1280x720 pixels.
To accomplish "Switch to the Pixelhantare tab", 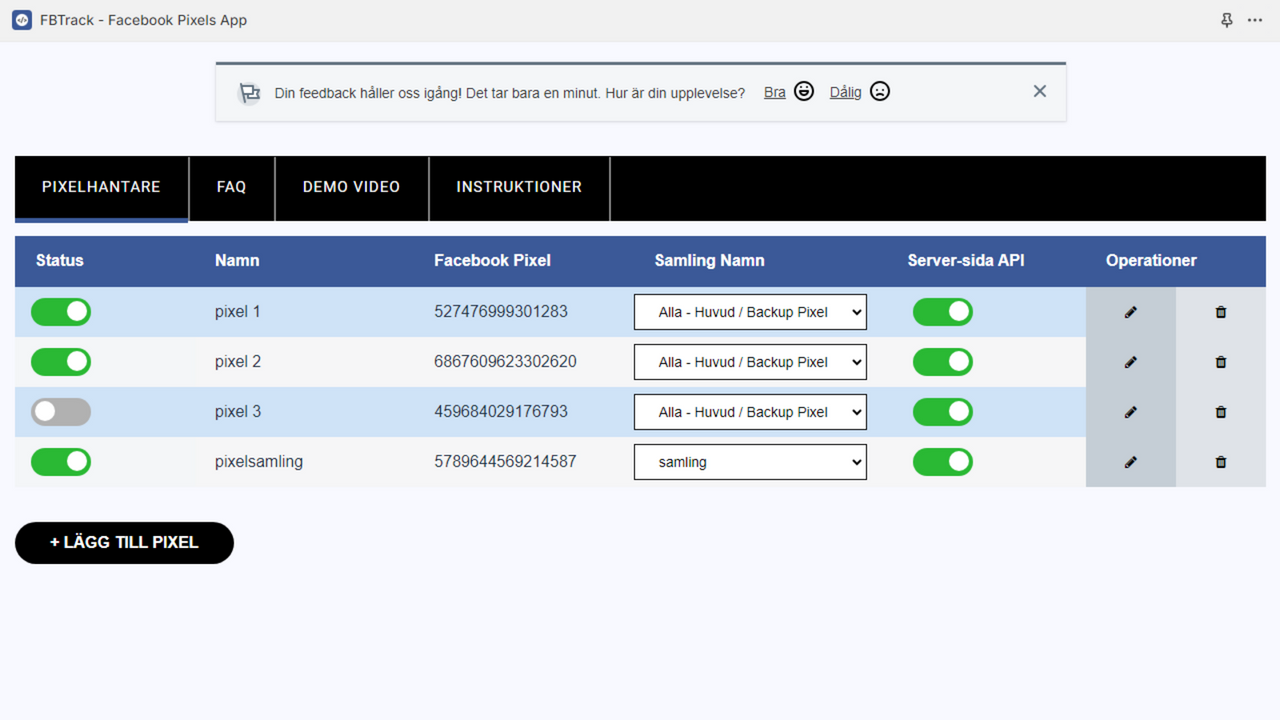I will 101,188.
